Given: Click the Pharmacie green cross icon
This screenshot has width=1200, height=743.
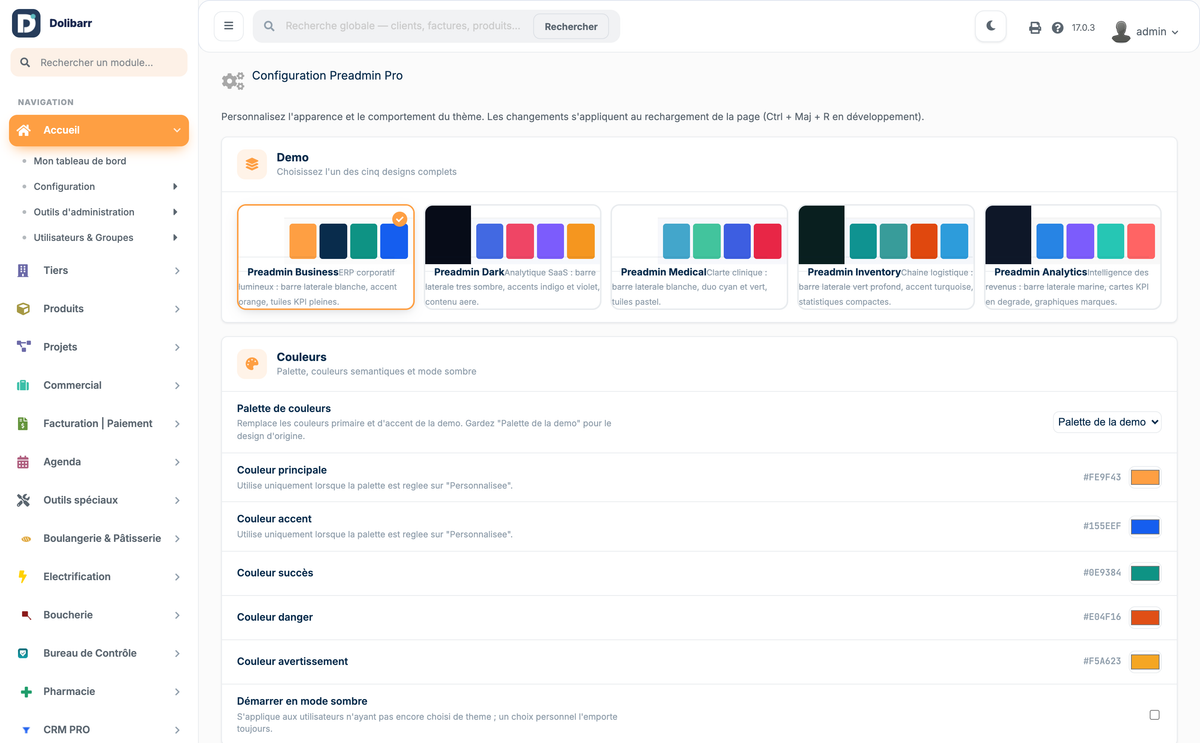Looking at the screenshot, I should coord(24,692).
